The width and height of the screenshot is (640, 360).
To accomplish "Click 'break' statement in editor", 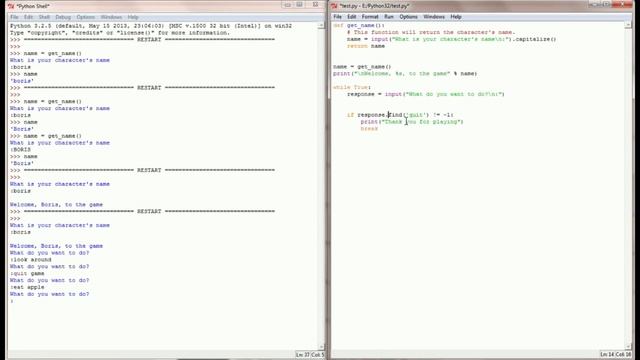I will (369, 129).
